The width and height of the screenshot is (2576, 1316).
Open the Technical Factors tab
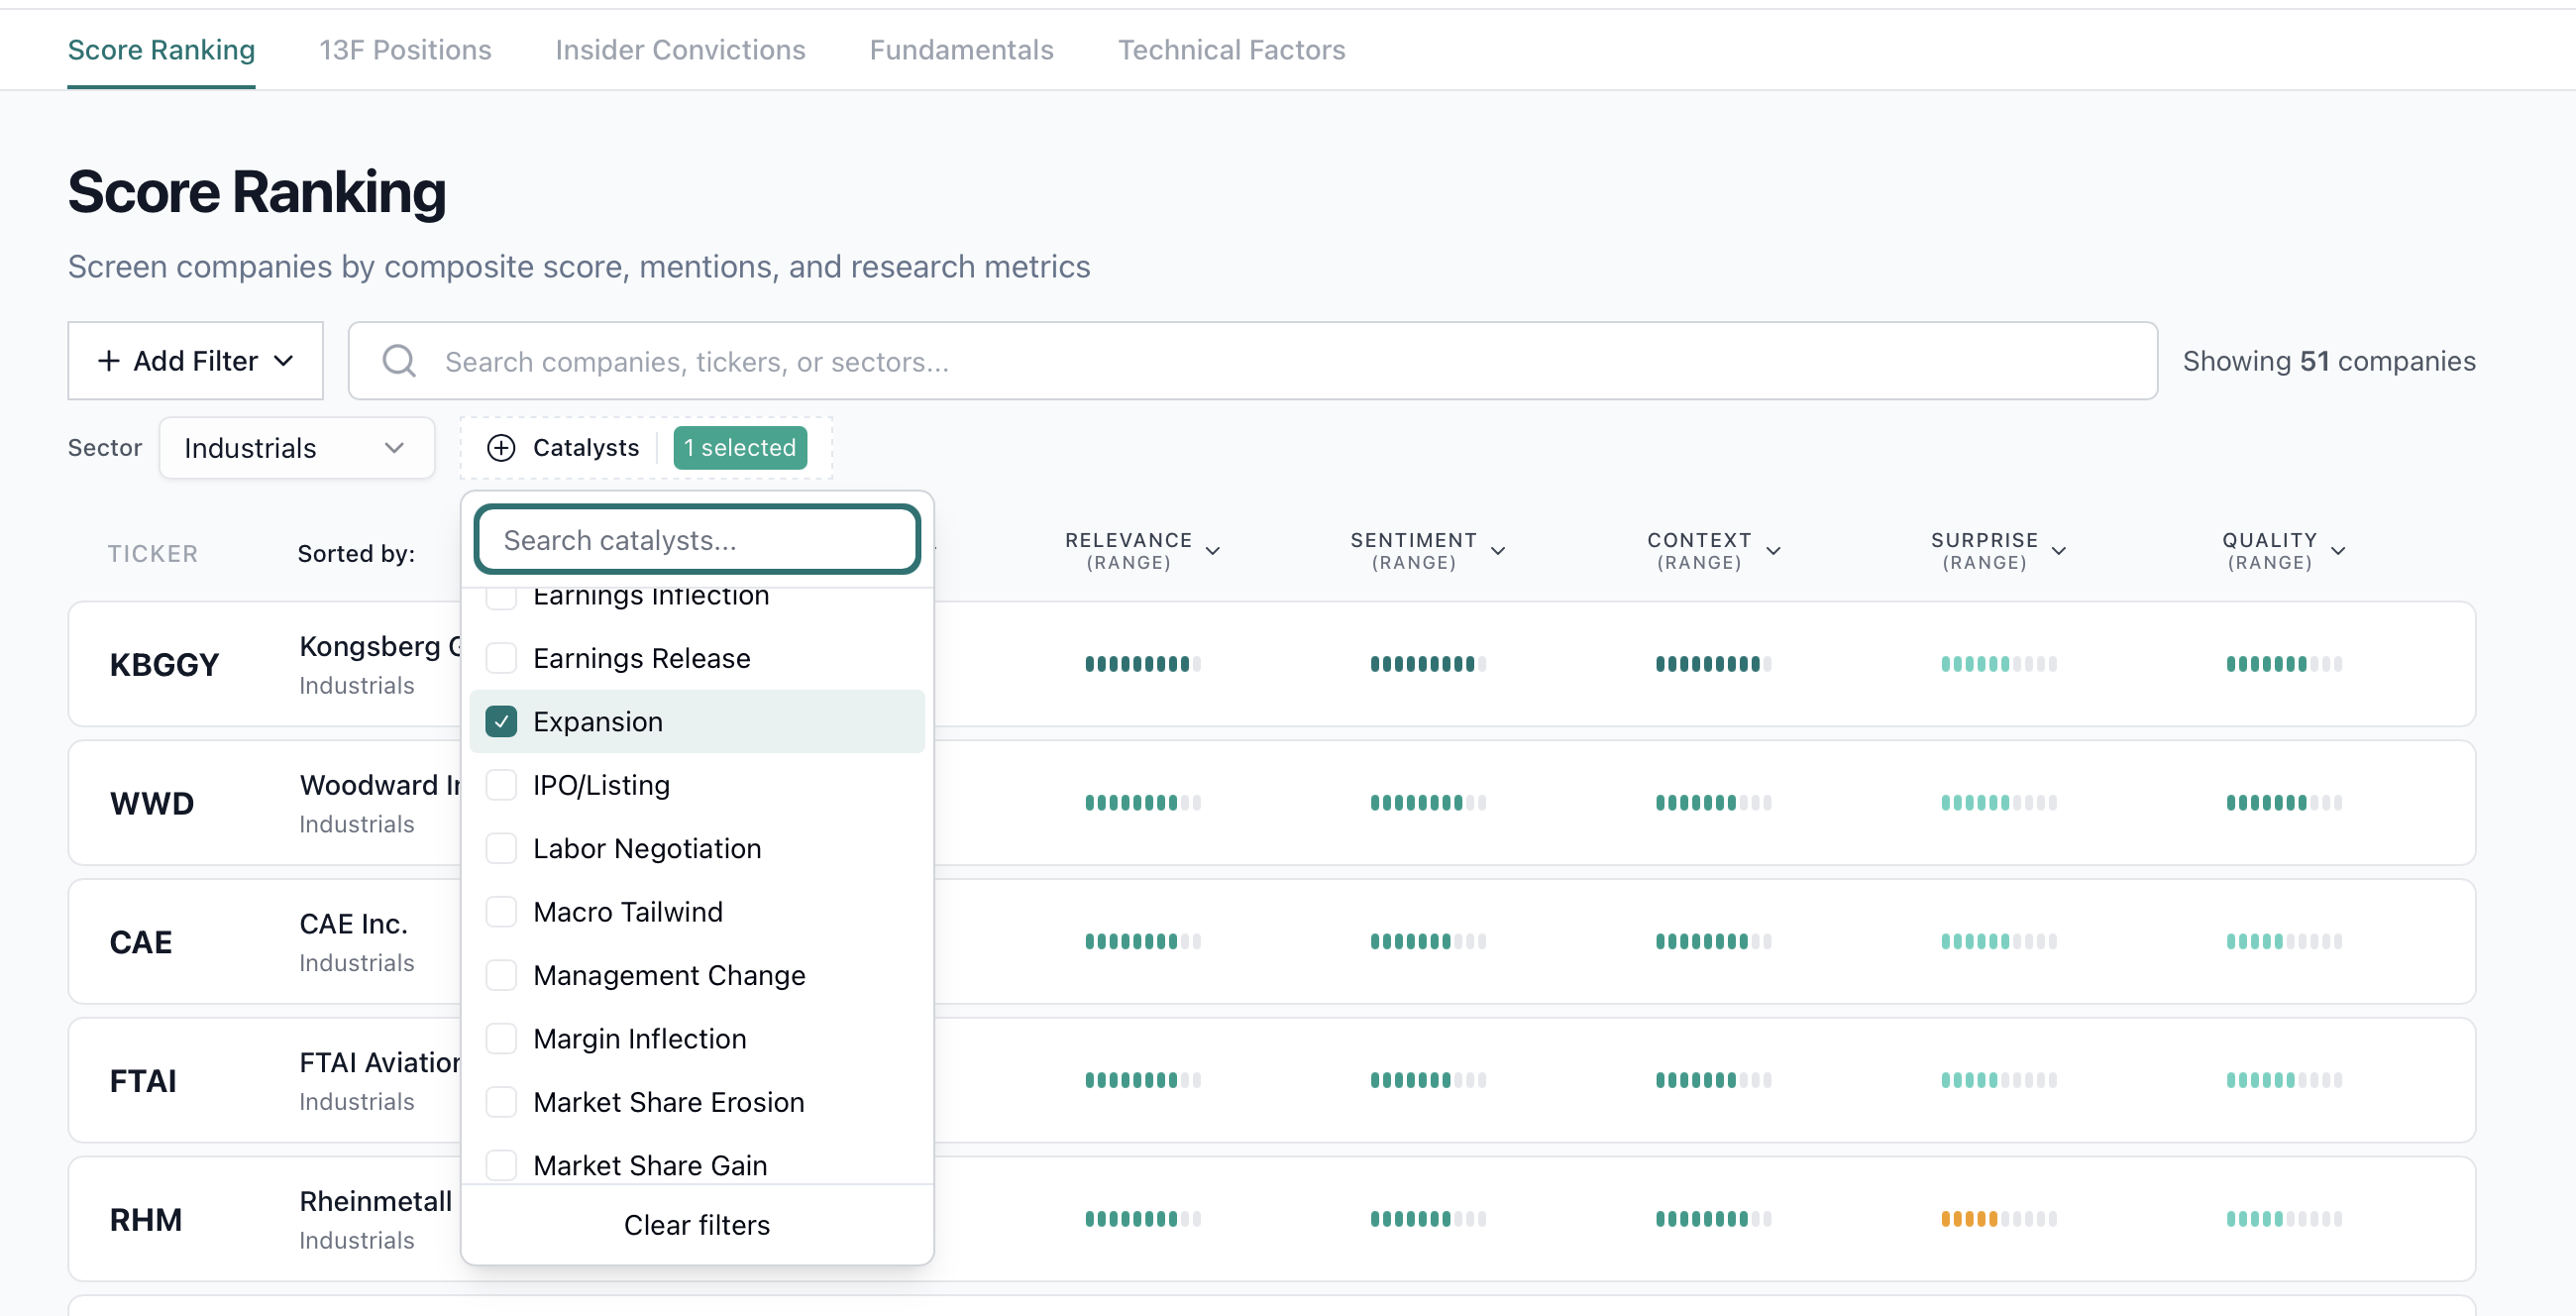point(1231,50)
